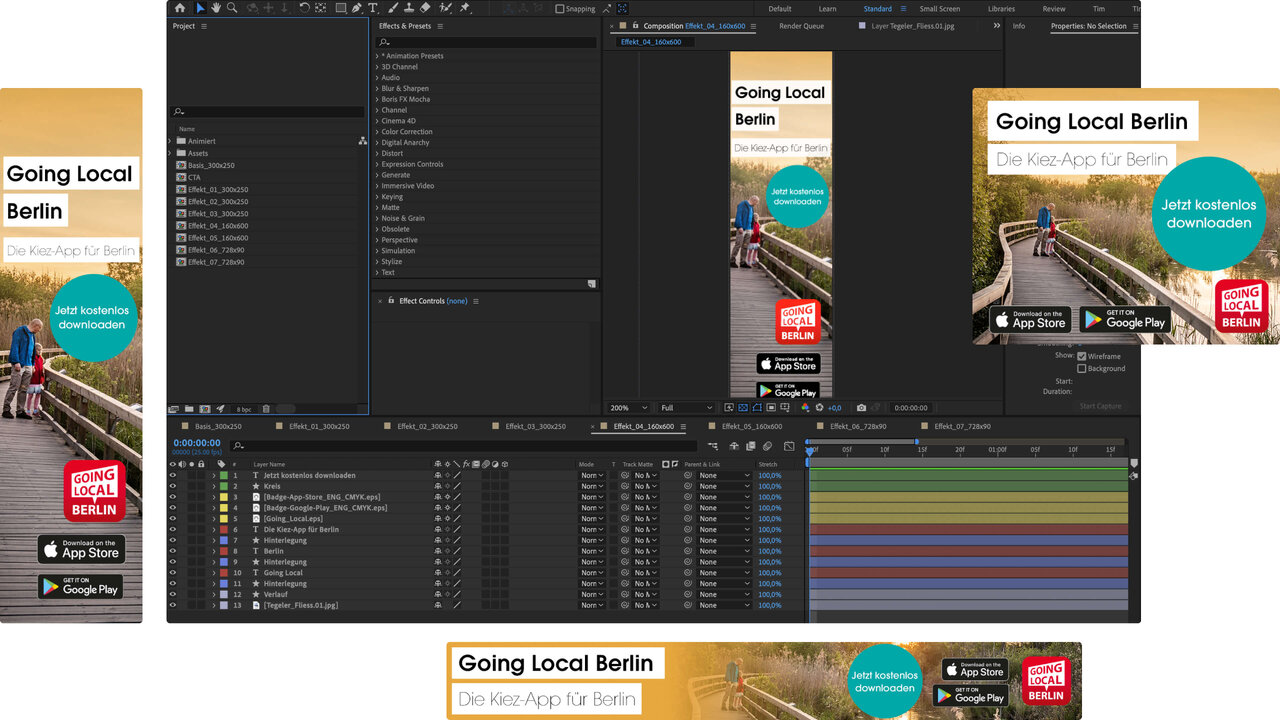Select the Eraser tool
1280x720 pixels.
[x=425, y=8]
